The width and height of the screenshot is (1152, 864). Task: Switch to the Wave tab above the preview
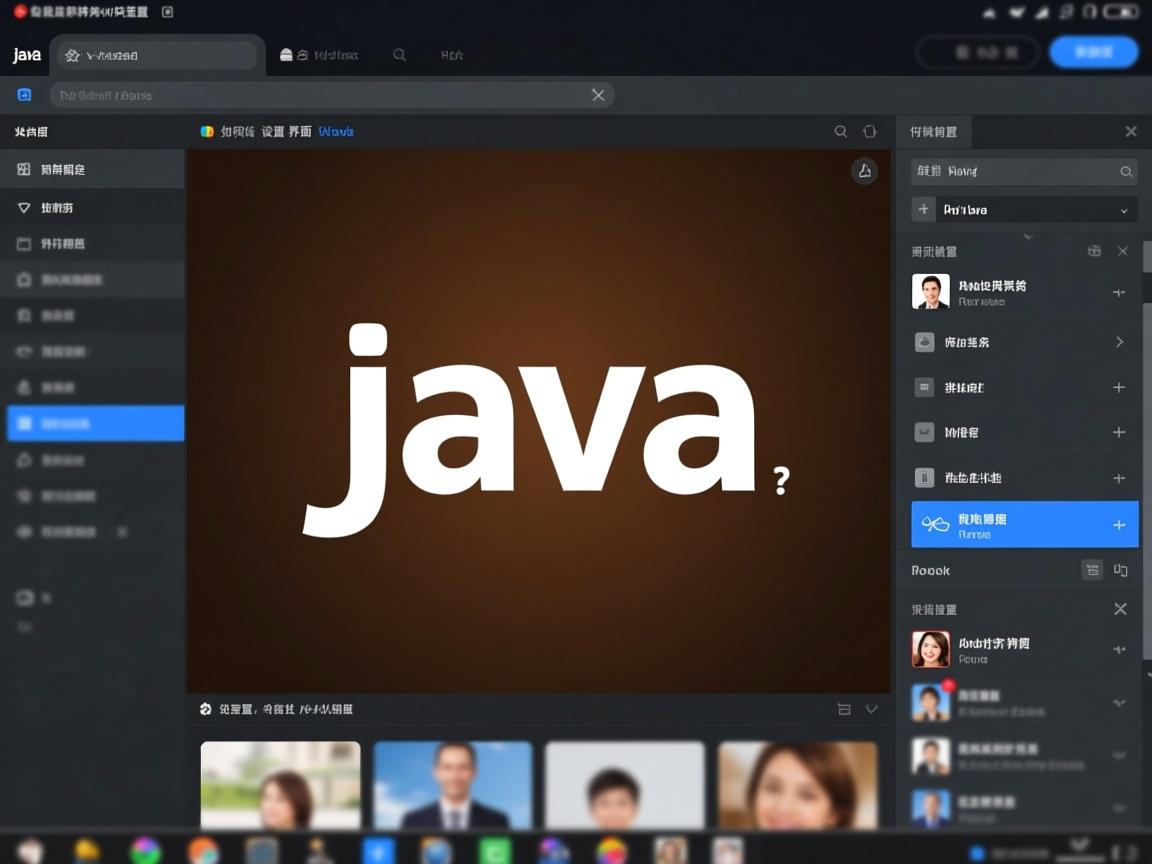[336, 131]
